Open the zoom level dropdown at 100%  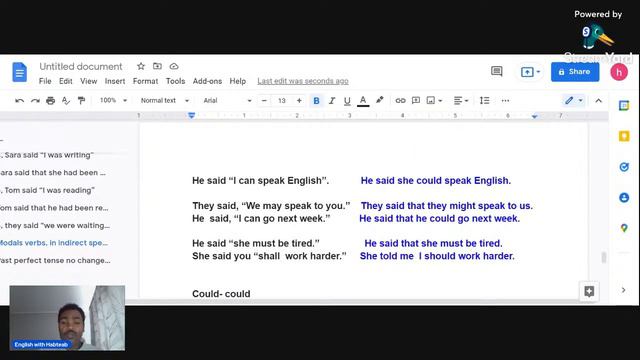[113, 100]
